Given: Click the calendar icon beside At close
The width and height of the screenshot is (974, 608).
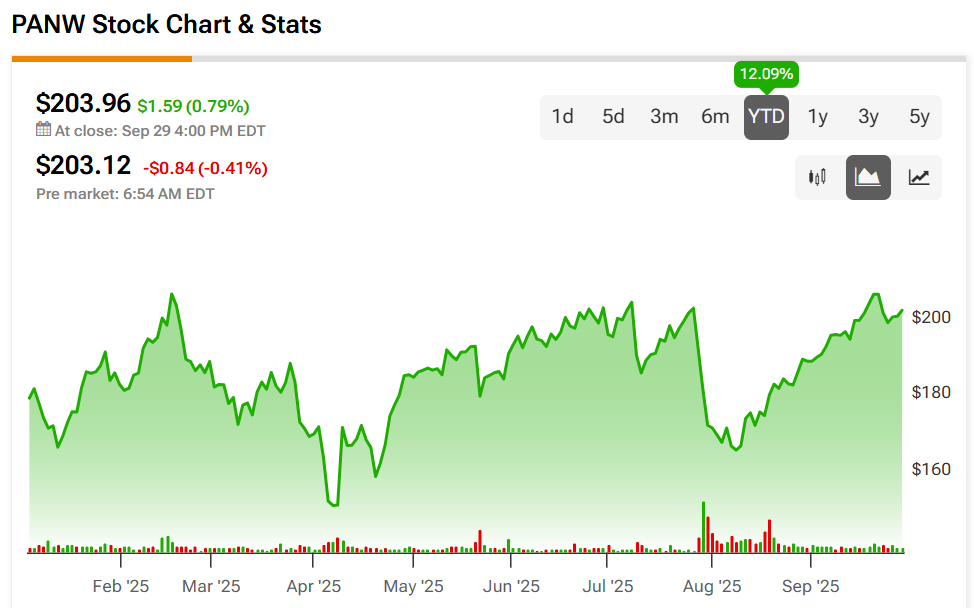Looking at the screenshot, I should [x=43, y=130].
